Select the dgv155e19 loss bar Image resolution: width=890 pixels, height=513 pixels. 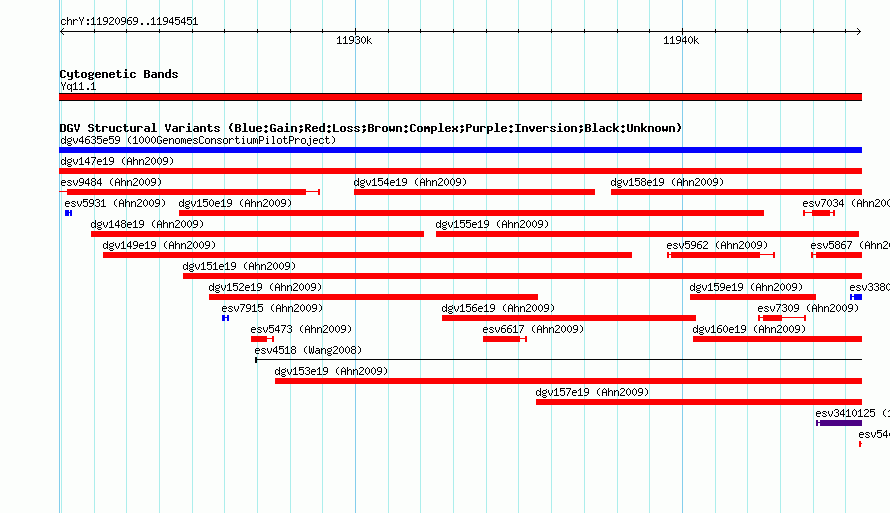(647, 234)
